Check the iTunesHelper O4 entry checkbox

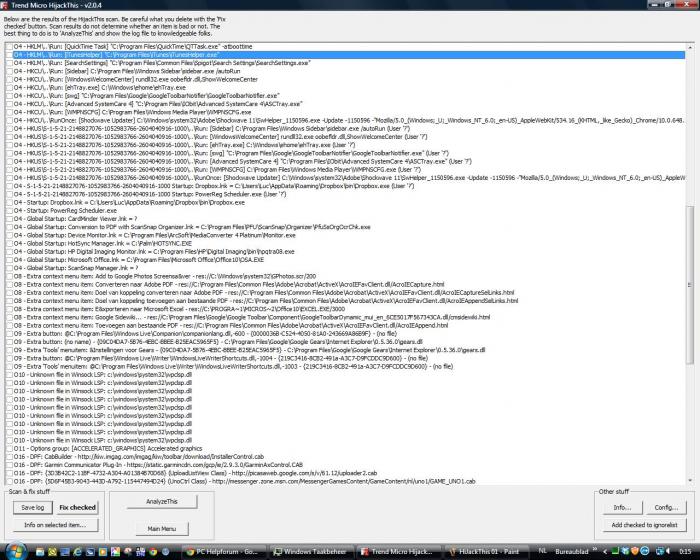[x=9, y=55]
